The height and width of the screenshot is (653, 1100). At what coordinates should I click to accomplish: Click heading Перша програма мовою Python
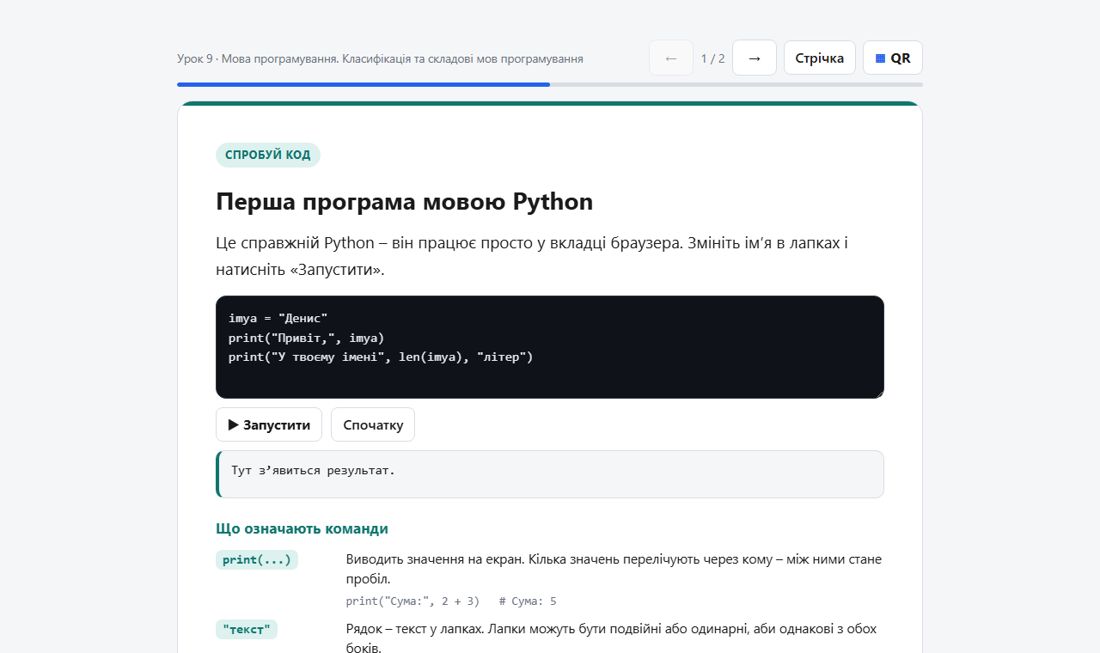pyautogui.click(x=404, y=202)
